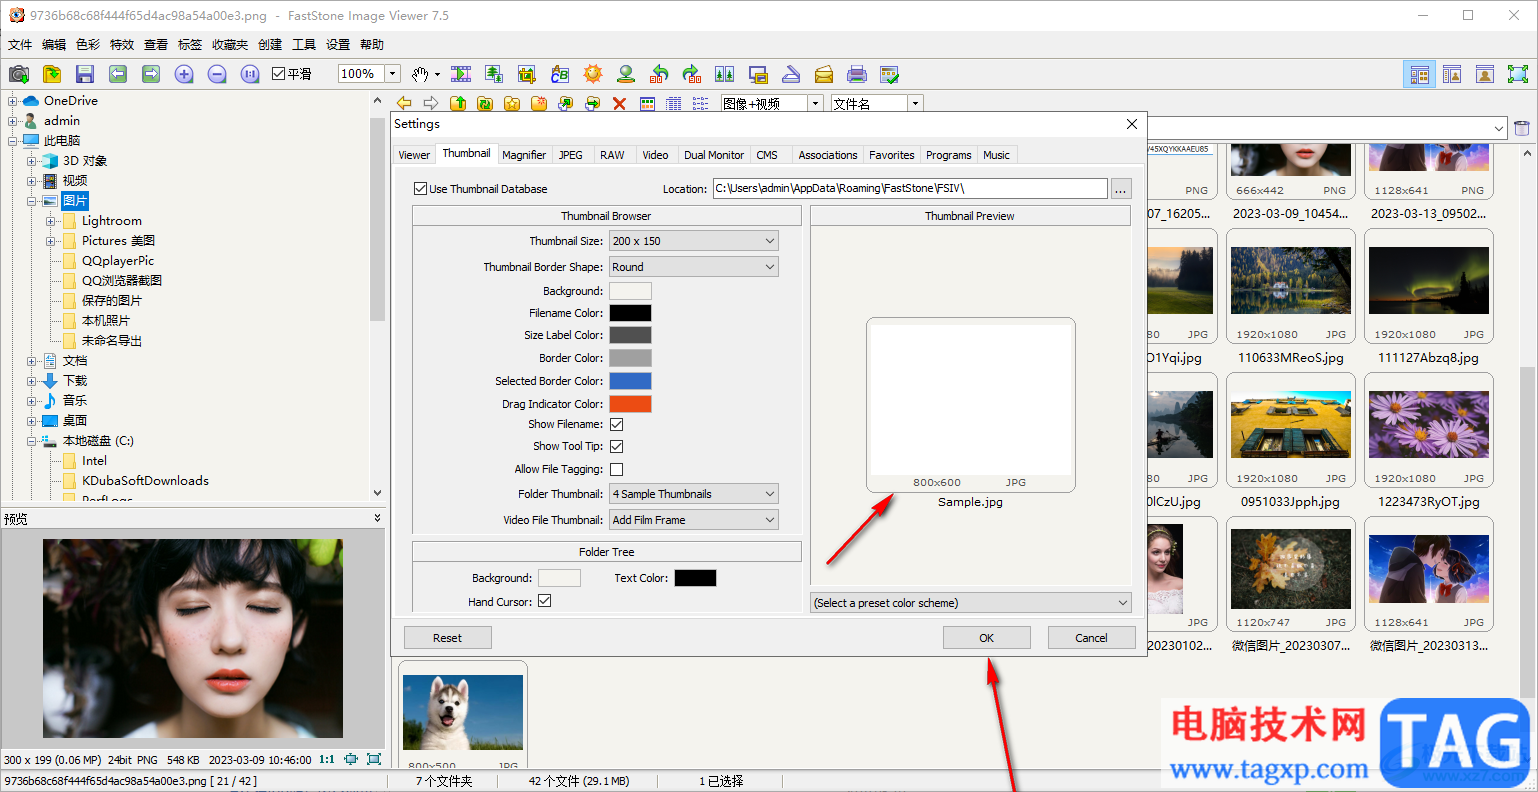Screen dimensions: 1538x792
Task: Click the compare images icon
Action: (725, 74)
